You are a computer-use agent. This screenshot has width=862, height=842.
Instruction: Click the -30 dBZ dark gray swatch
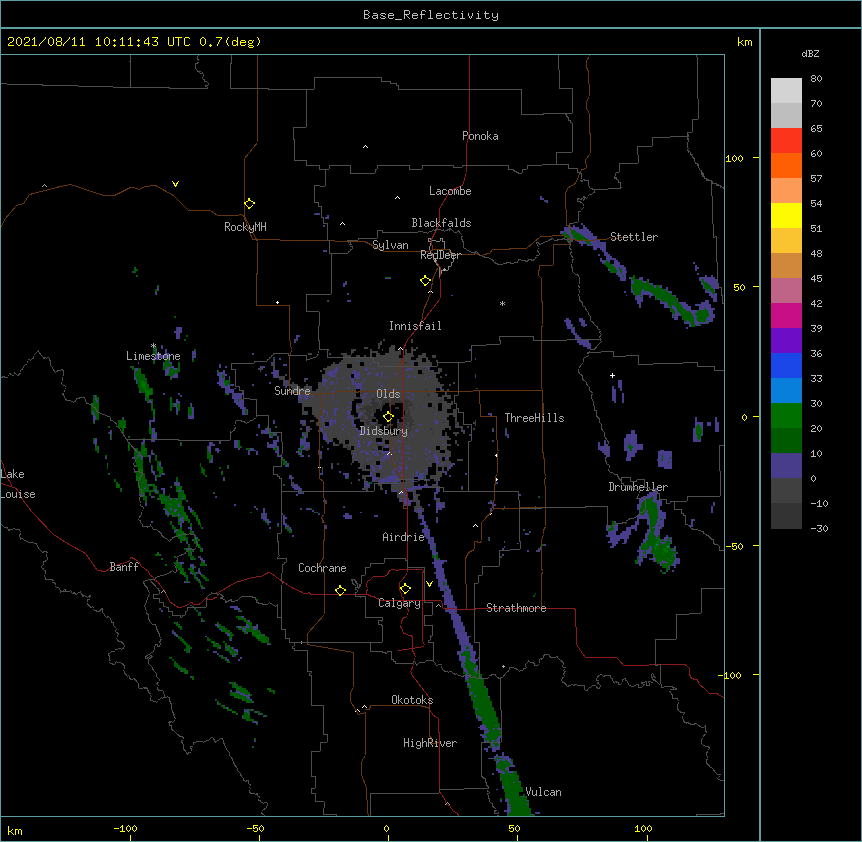[786, 516]
